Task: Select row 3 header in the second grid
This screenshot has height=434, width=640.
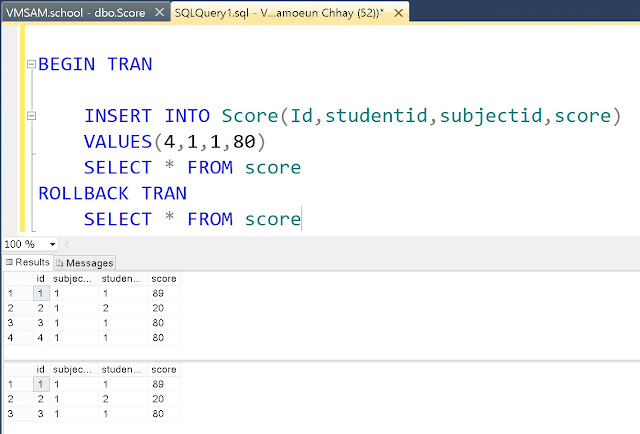Action: [x=18, y=414]
